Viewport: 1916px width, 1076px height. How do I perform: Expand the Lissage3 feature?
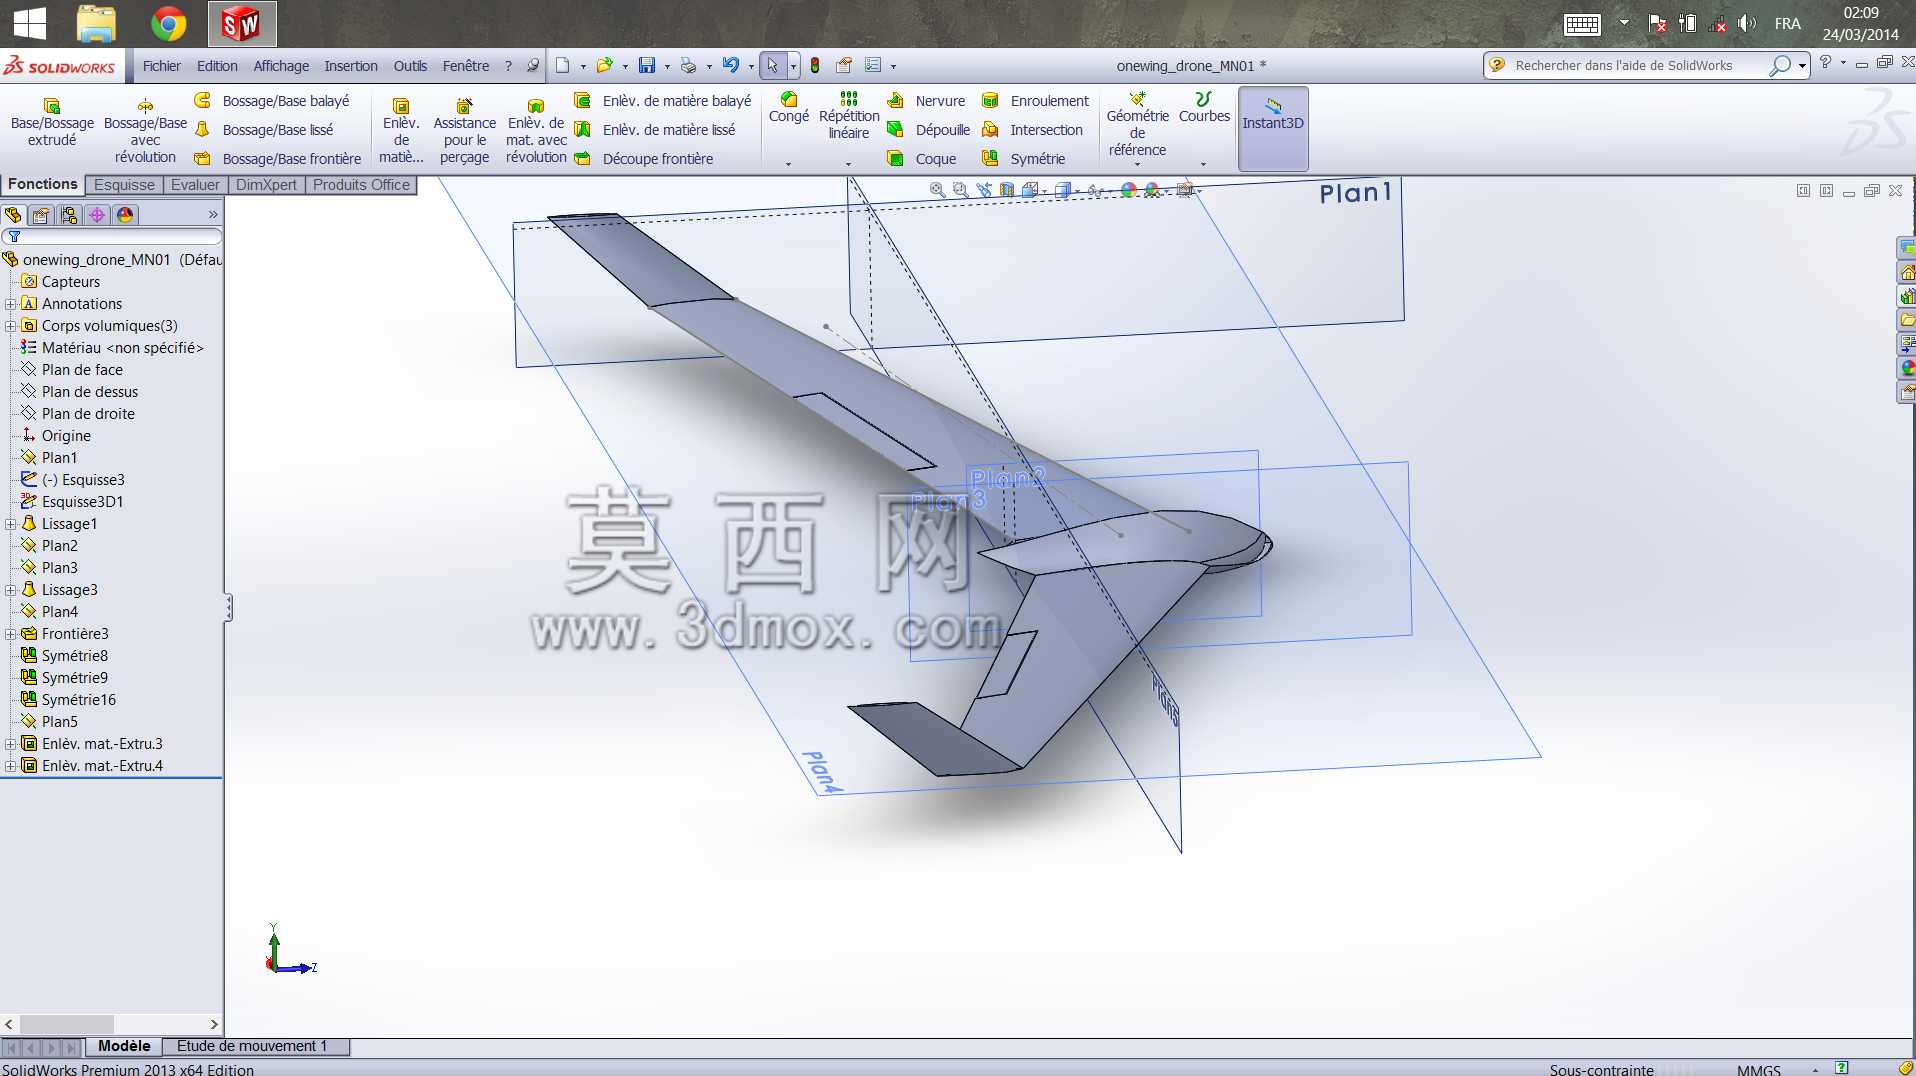(x=10, y=590)
